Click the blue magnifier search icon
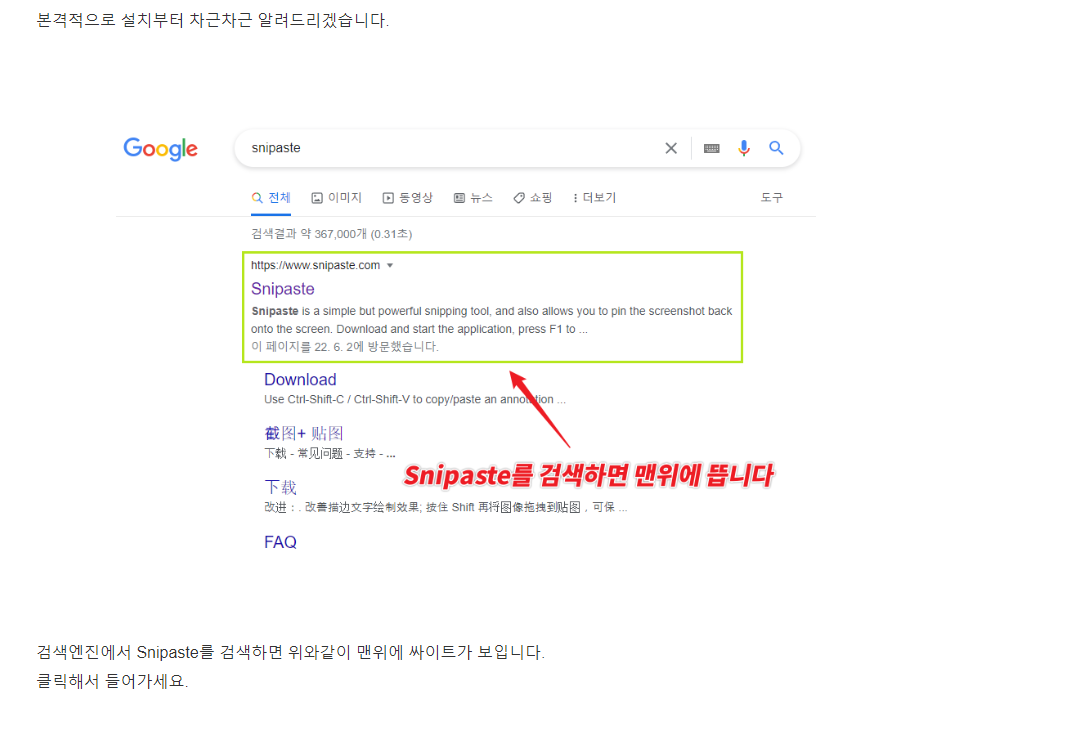 (x=776, y=147)
